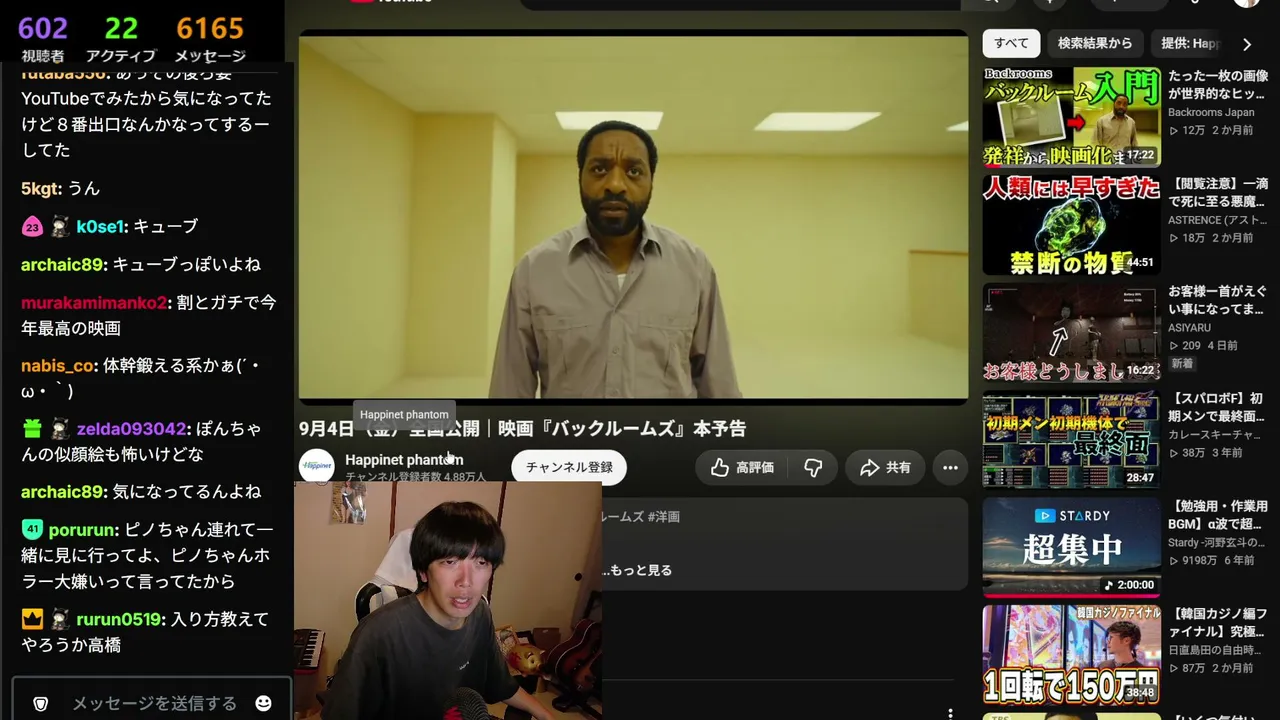The width and height of the screenshot is (1280, 720).
Task: Click the shield icon in the chat box
Action: [41, 703]
